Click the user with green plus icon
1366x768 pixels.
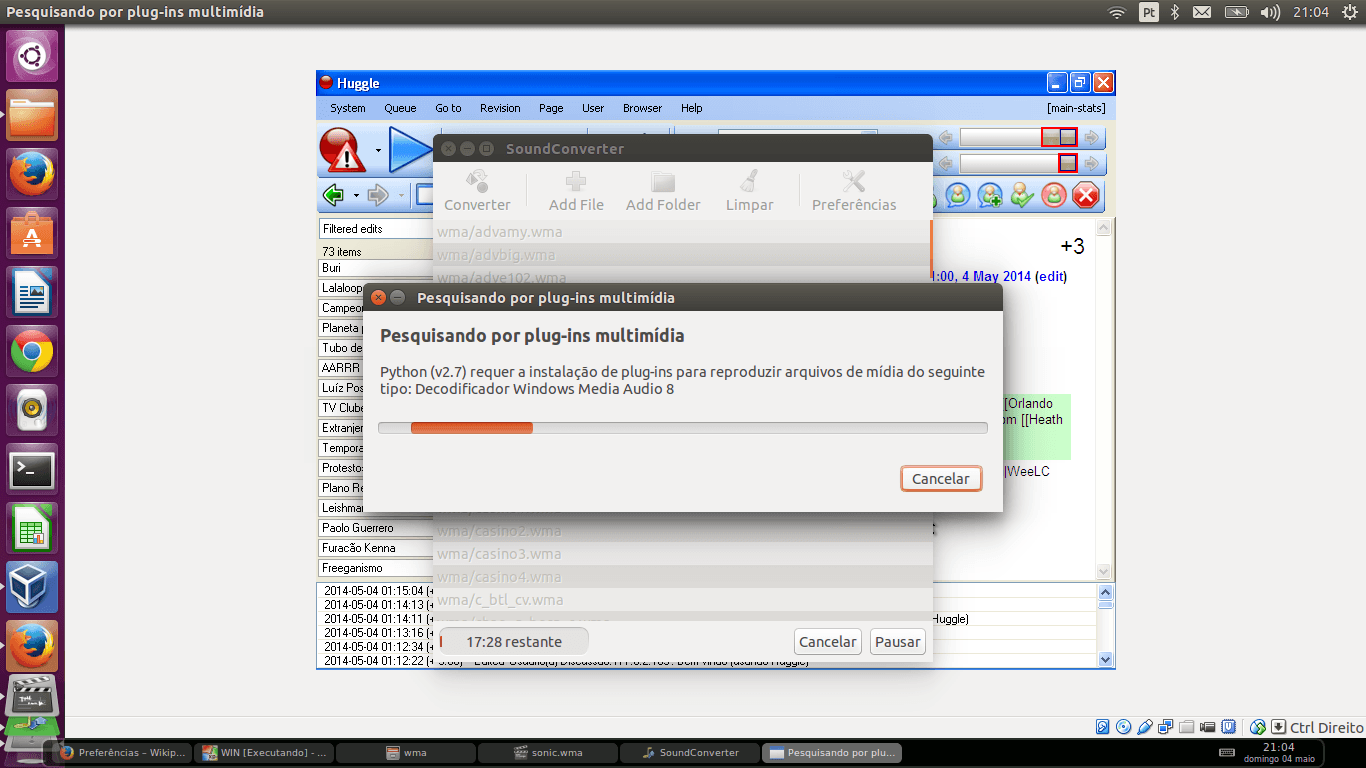click(x=990, y=195)
